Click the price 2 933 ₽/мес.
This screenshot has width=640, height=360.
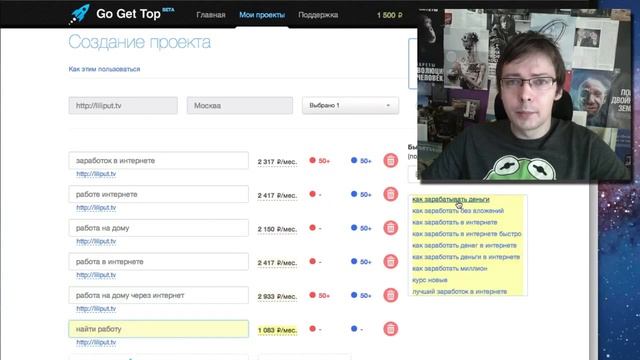click(x=277, y=296)
